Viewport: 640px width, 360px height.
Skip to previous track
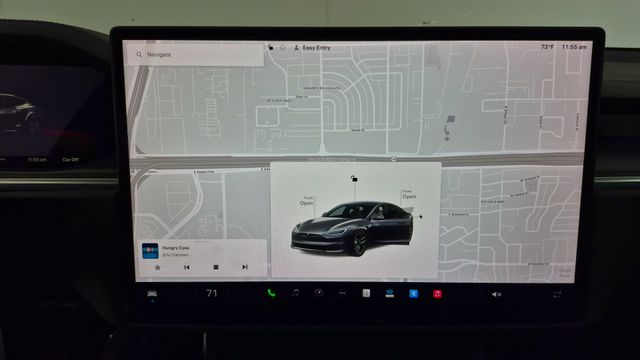coord(187,267)
